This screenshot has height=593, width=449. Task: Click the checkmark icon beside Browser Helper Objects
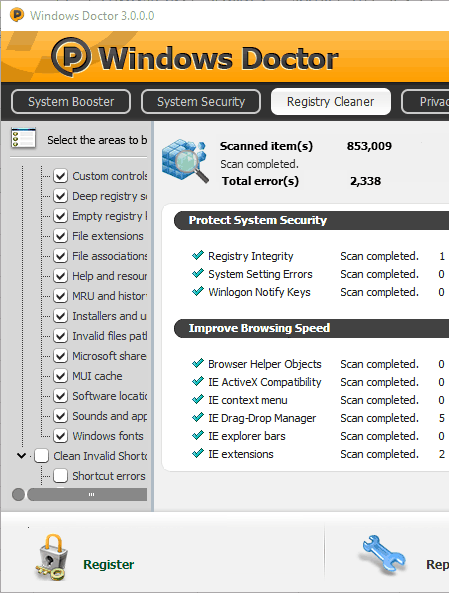[x=198, y=363]
